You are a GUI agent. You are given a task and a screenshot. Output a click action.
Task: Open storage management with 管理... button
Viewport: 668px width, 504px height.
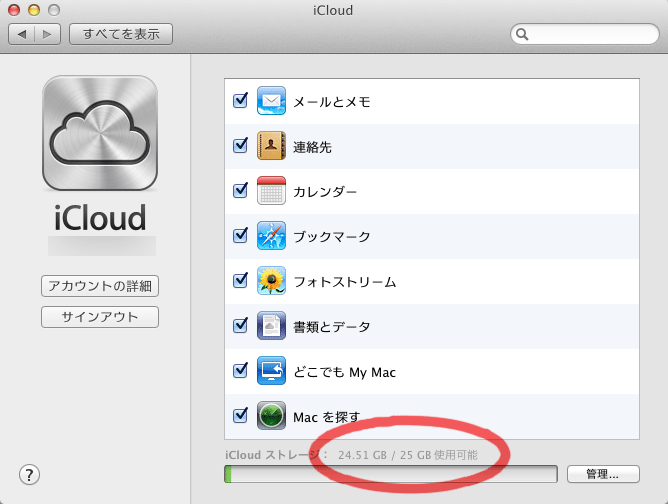pyautogui.click(x=603, y=474)
